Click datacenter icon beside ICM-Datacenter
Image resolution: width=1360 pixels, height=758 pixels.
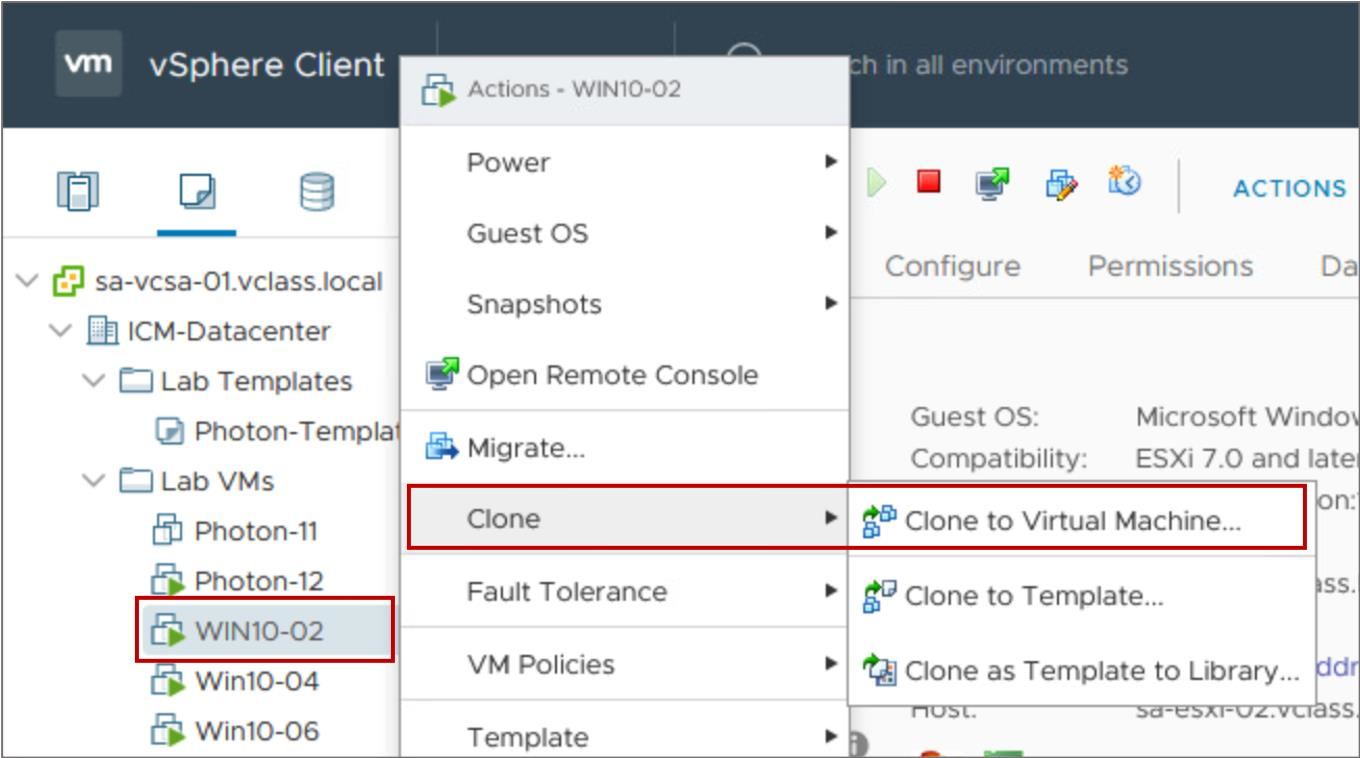coord(102,331)
